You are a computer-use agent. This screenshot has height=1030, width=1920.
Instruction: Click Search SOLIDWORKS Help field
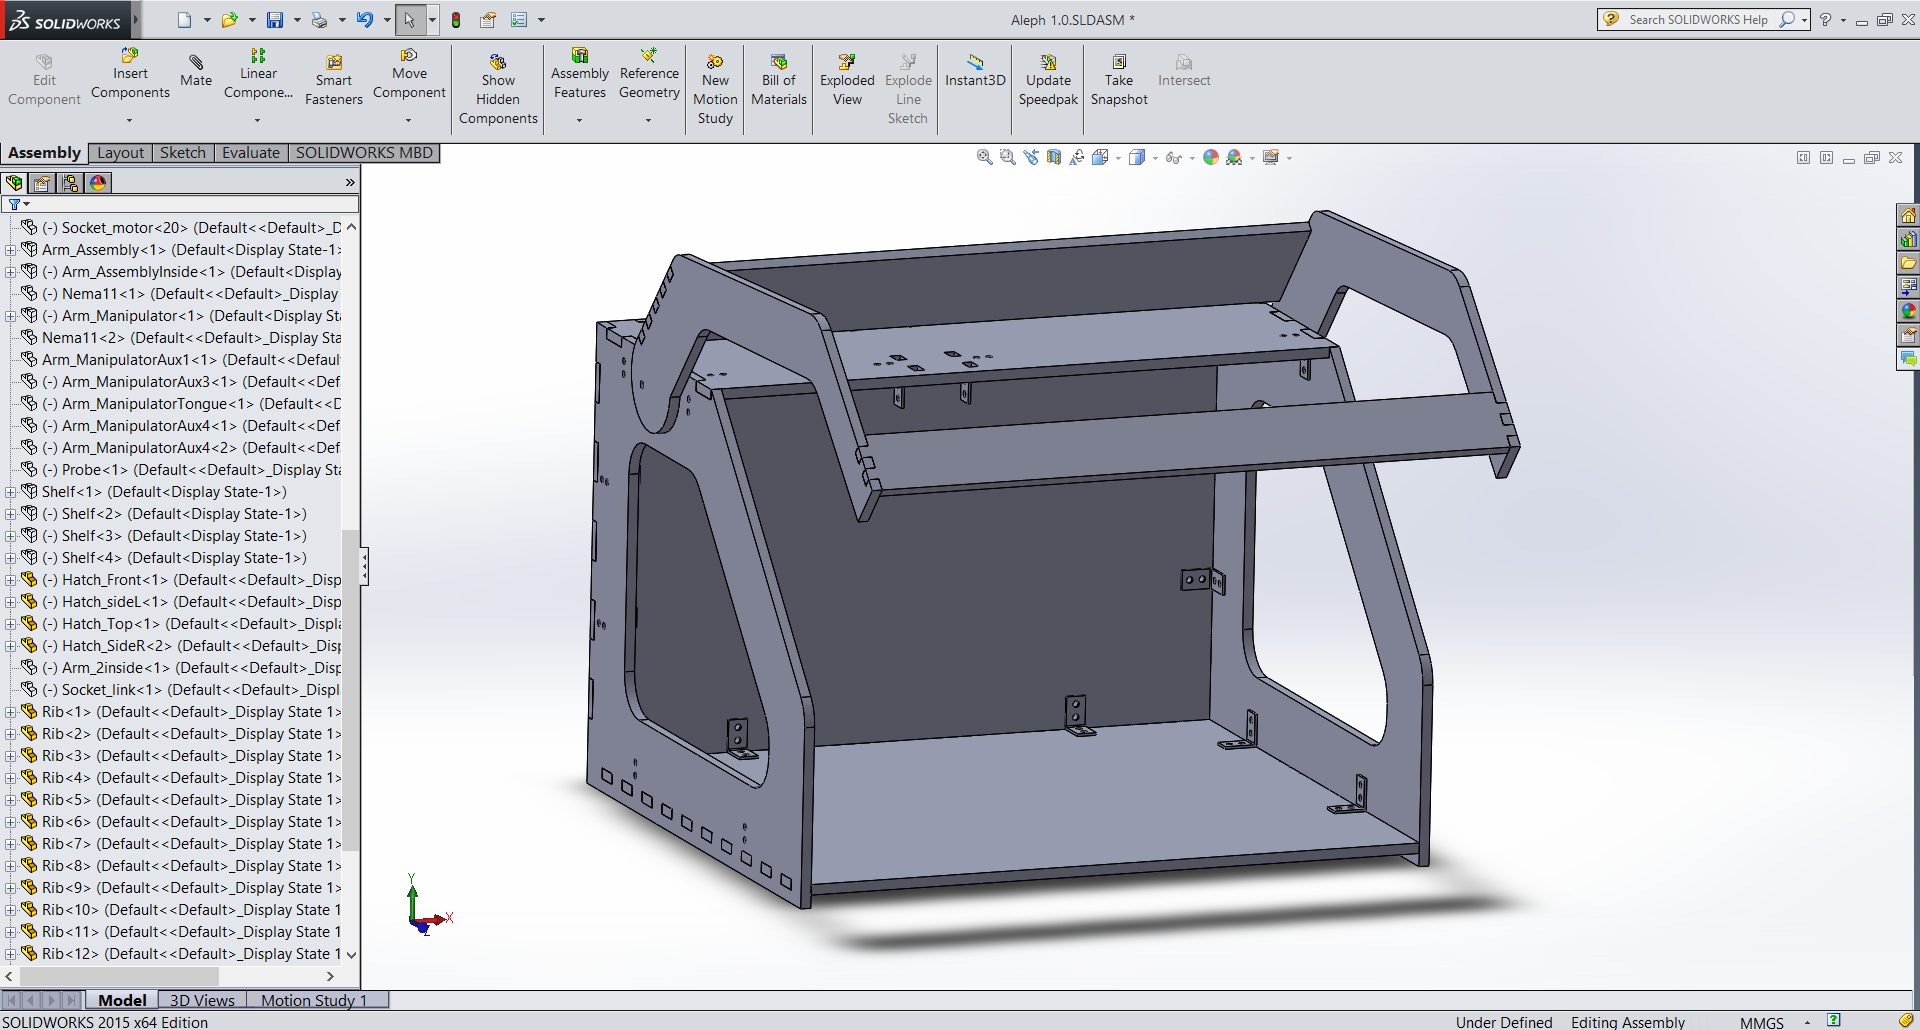click(1698, 19)
